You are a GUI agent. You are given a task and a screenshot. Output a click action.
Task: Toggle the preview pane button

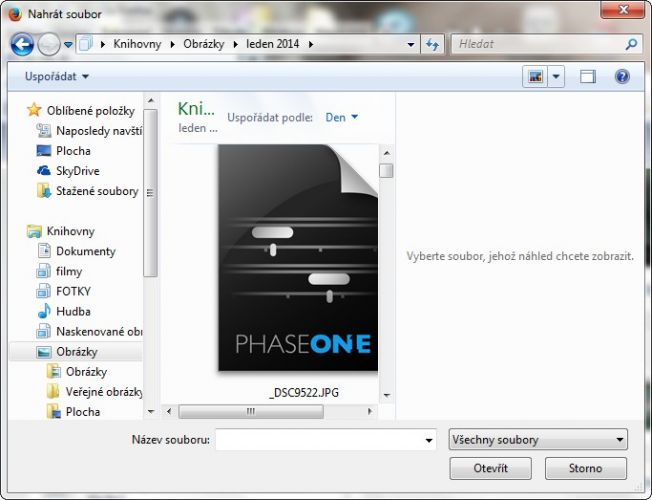588,77
